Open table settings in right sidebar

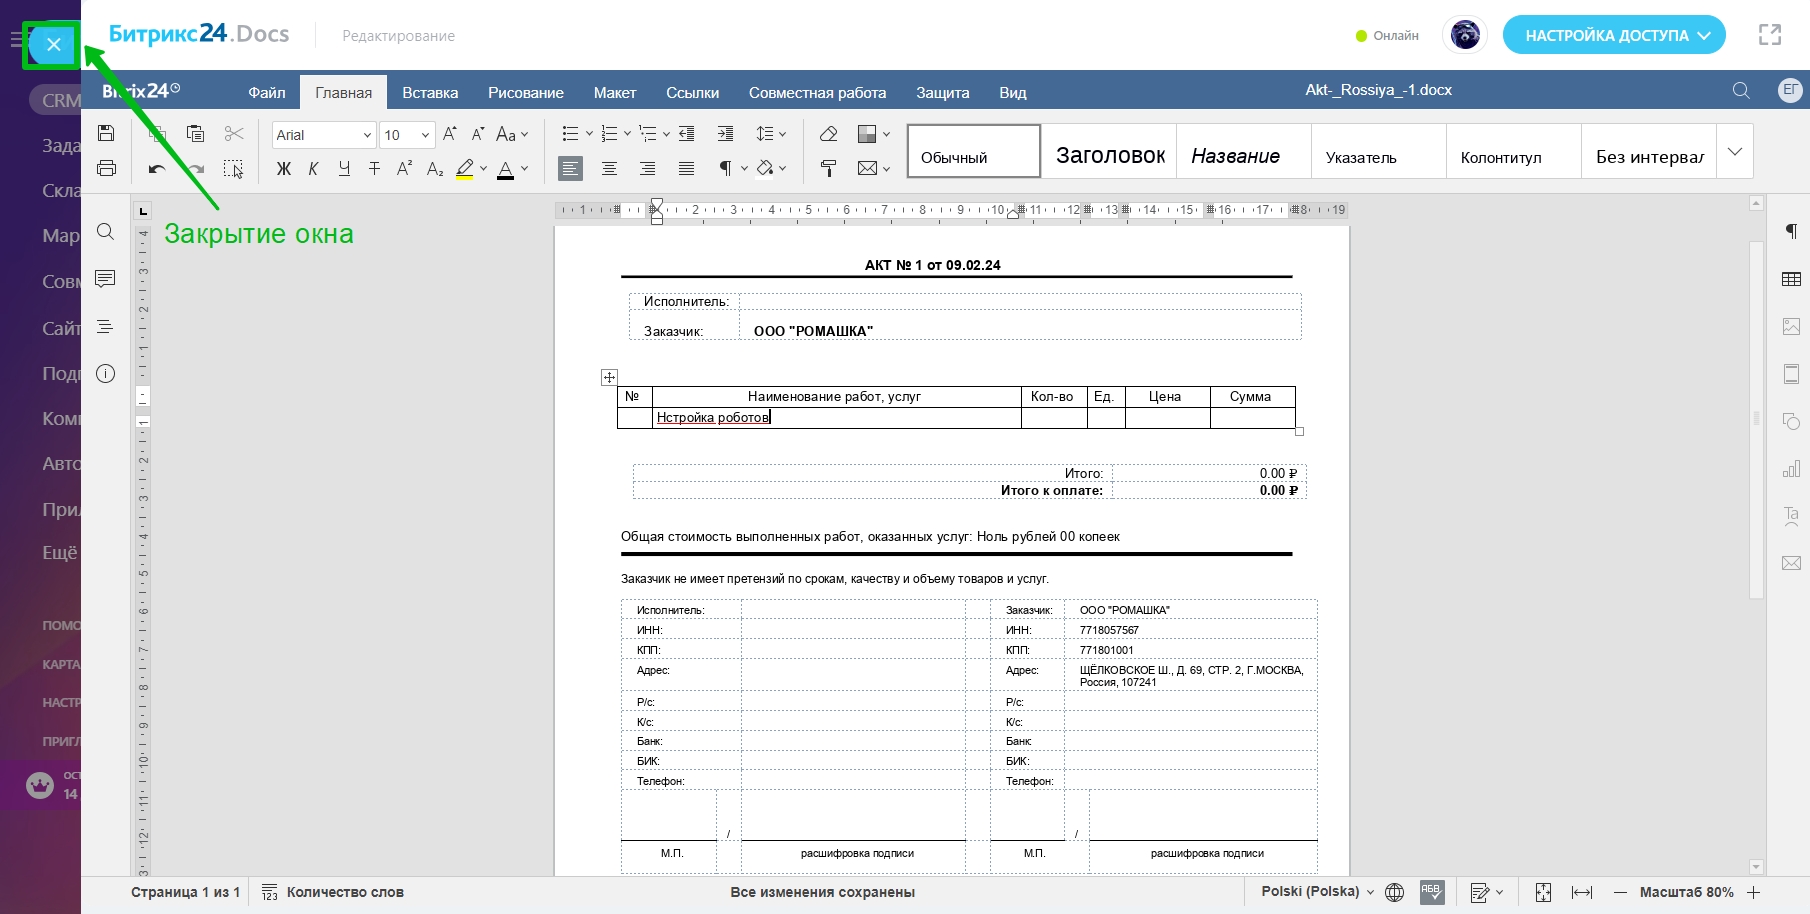click(x=1791, y=279)
